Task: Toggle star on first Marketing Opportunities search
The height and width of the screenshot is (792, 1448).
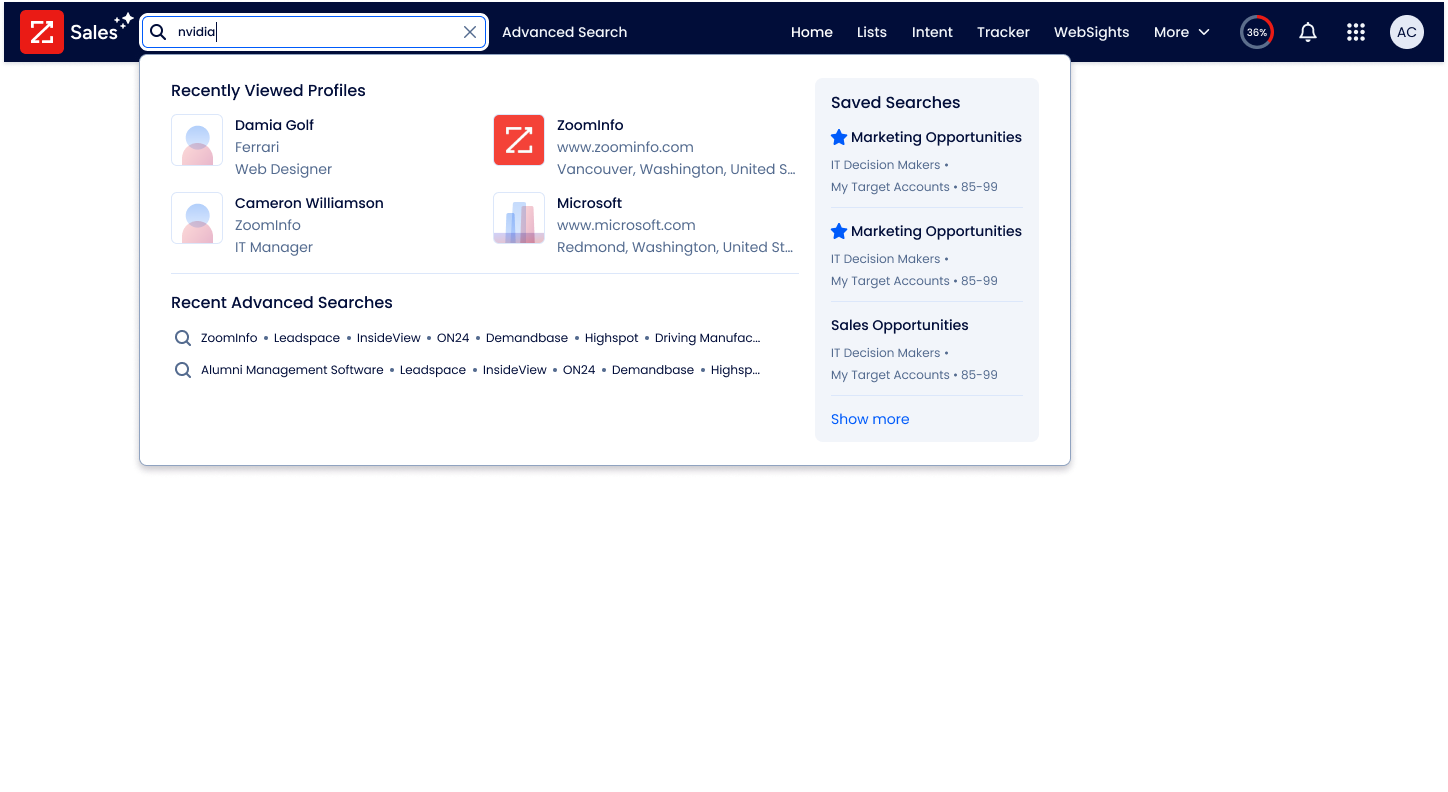Action: [x=839, y=137]
